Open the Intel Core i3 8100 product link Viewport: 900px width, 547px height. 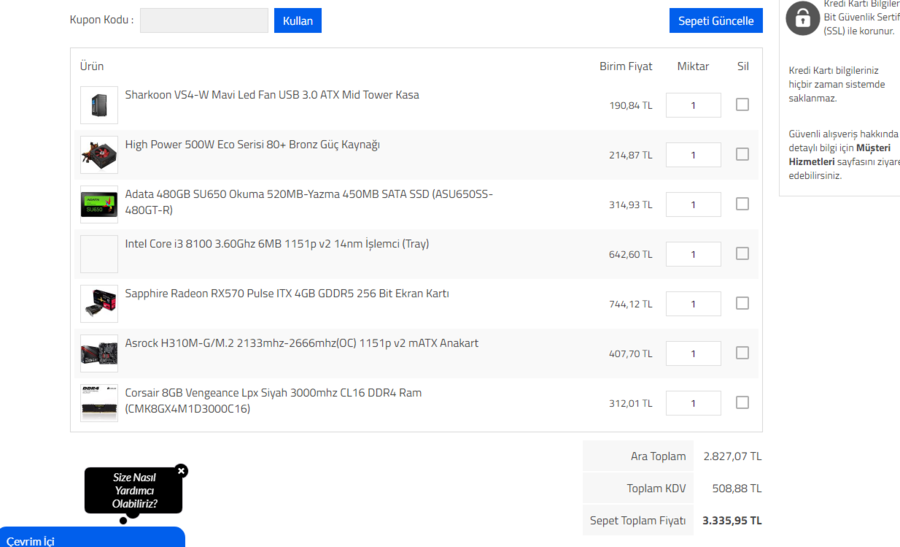277,244
